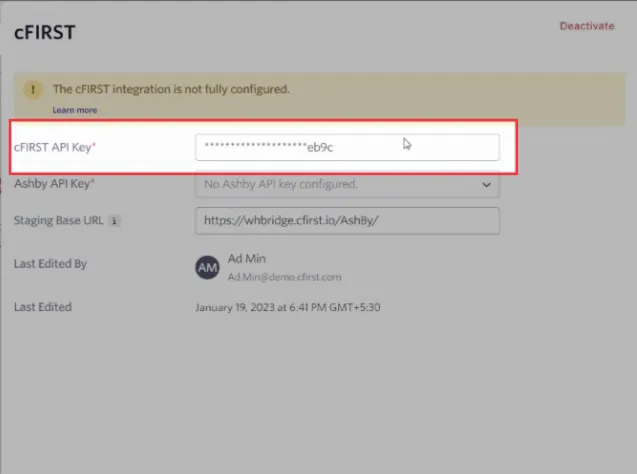Edit the Staging Base URL field
637x474 pixels.
(347, 221)
